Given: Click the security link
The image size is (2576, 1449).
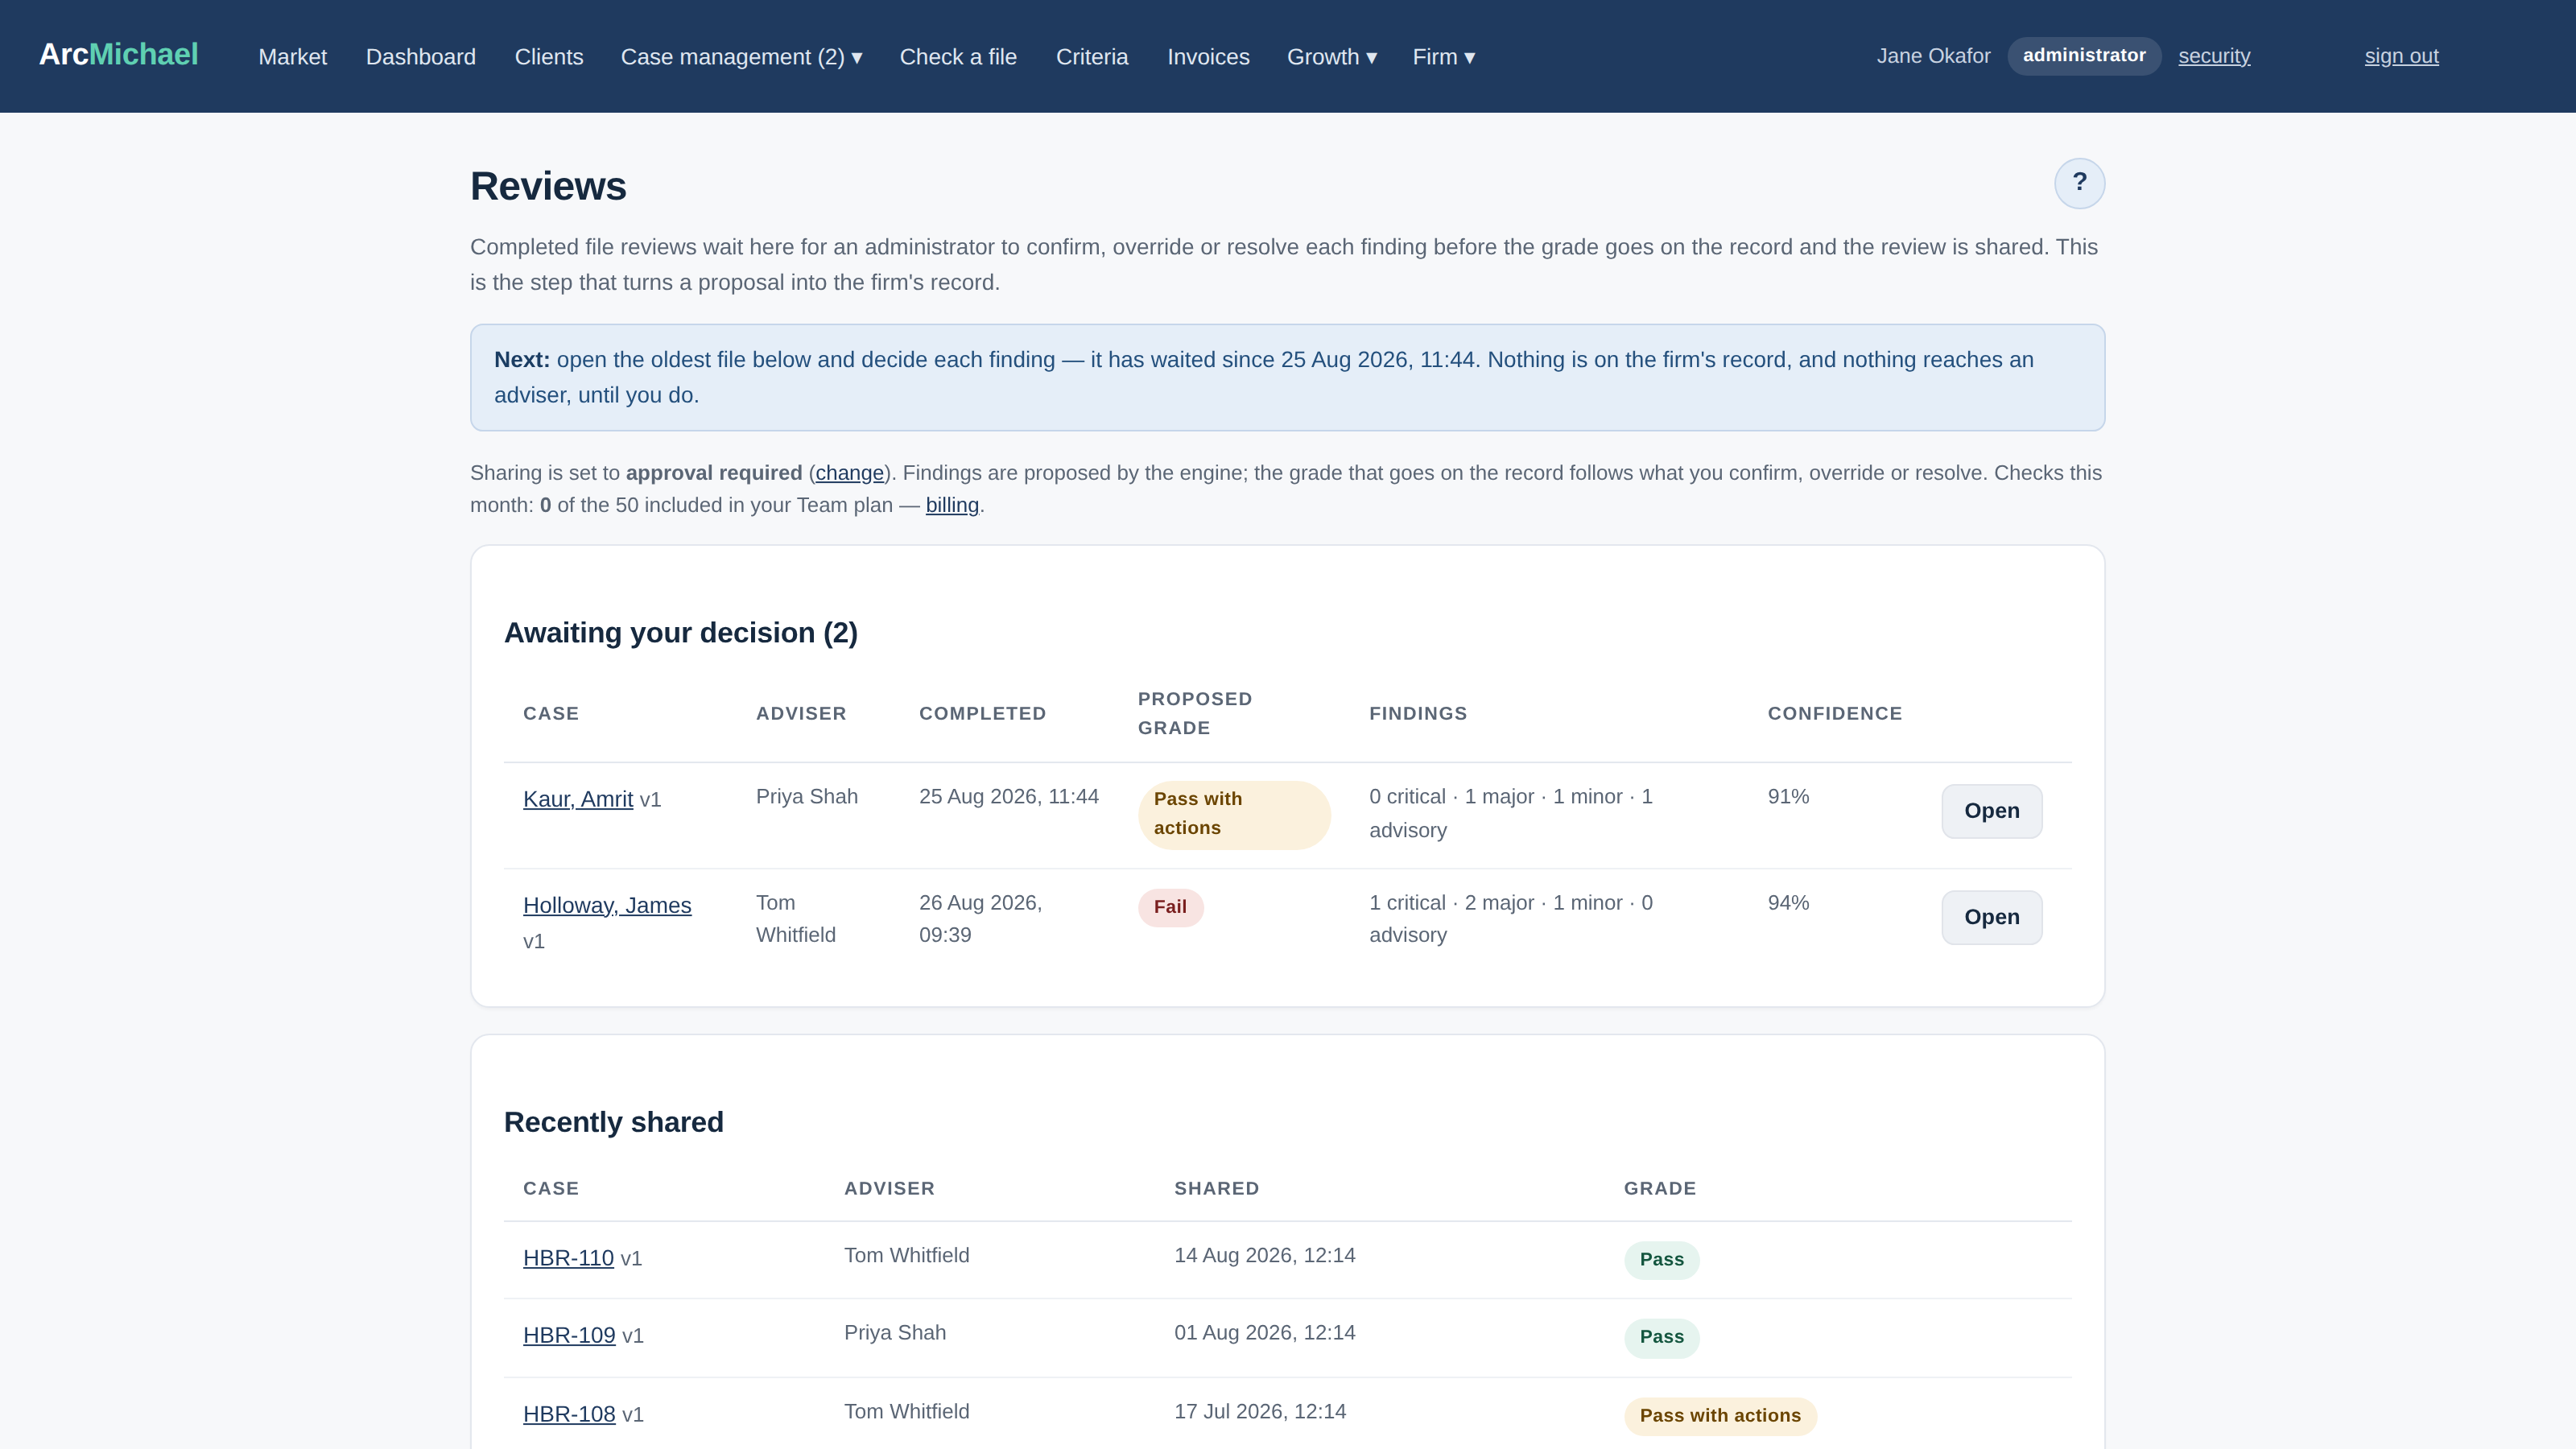Looking at the screenshot, I should click(x=2214, y=56).
